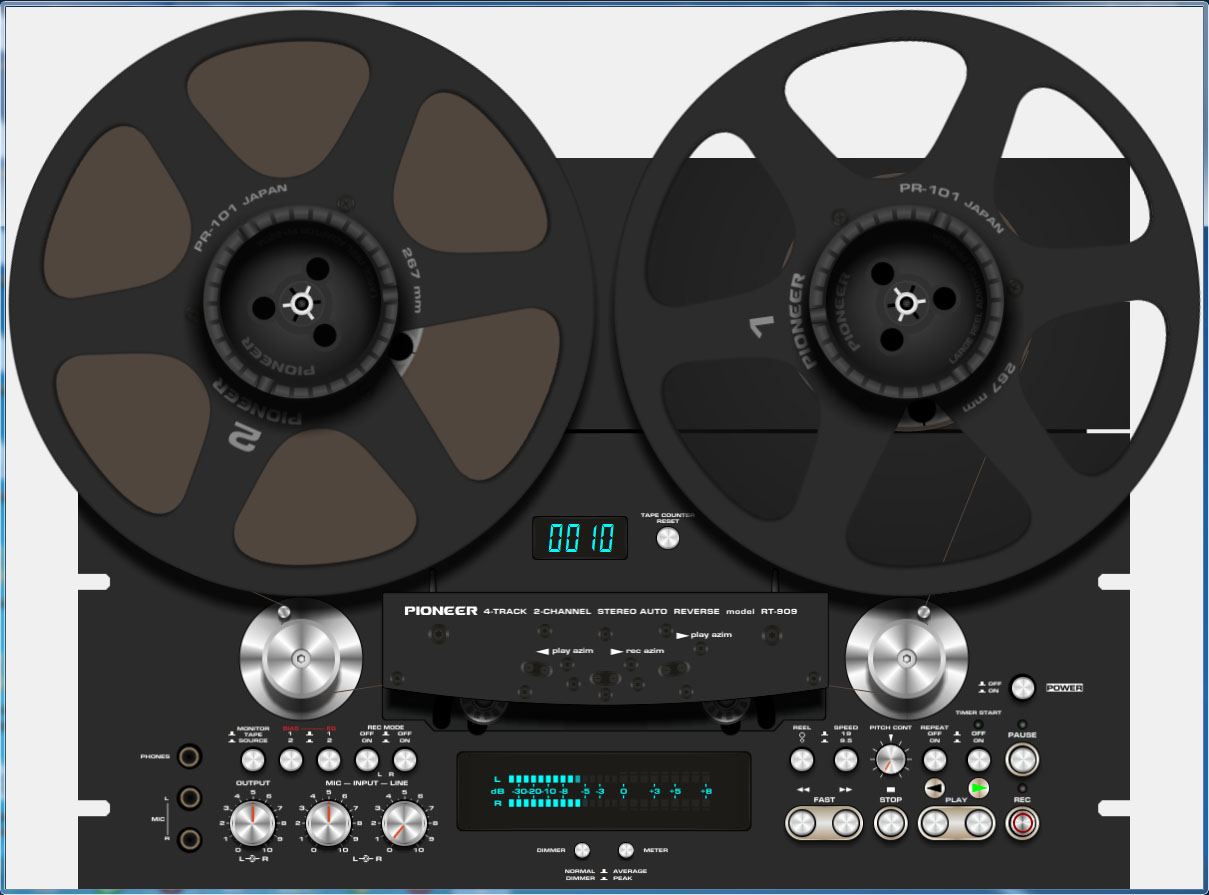Click the PAUSE indicator LED

click(x=1022, y=724)
